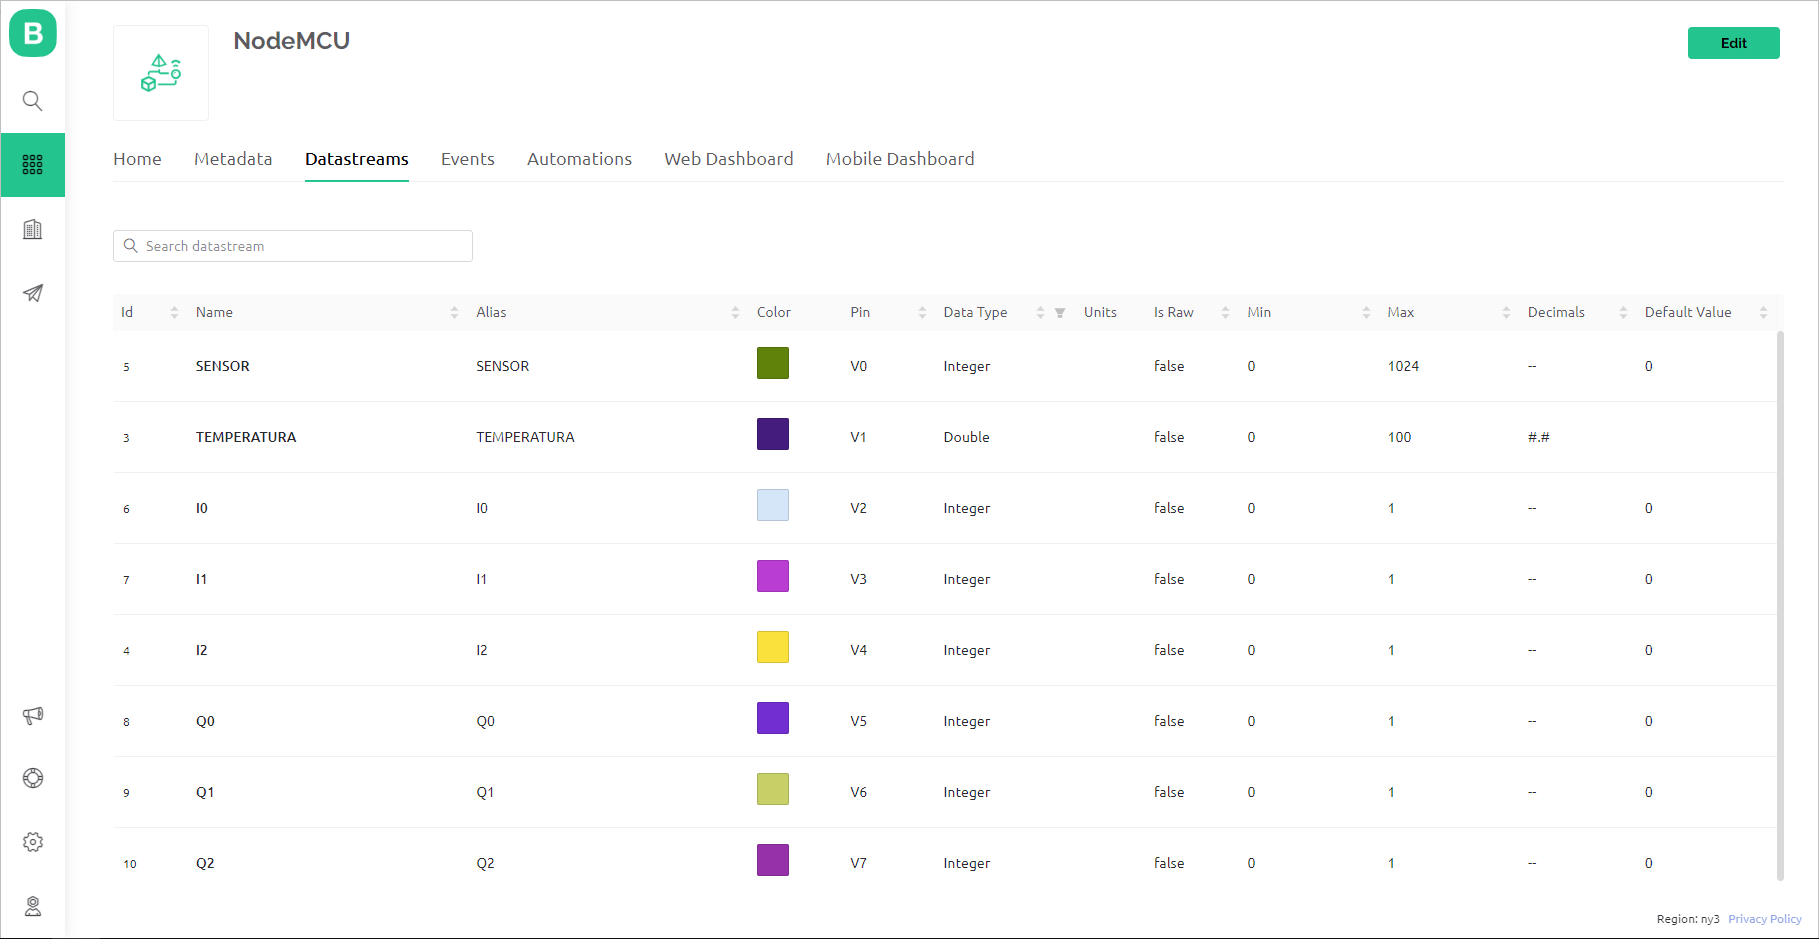The width and height of the screenshot is (1819, 939).
Task: Click the magenta I1 color swatch
Action: pos(773,576)
